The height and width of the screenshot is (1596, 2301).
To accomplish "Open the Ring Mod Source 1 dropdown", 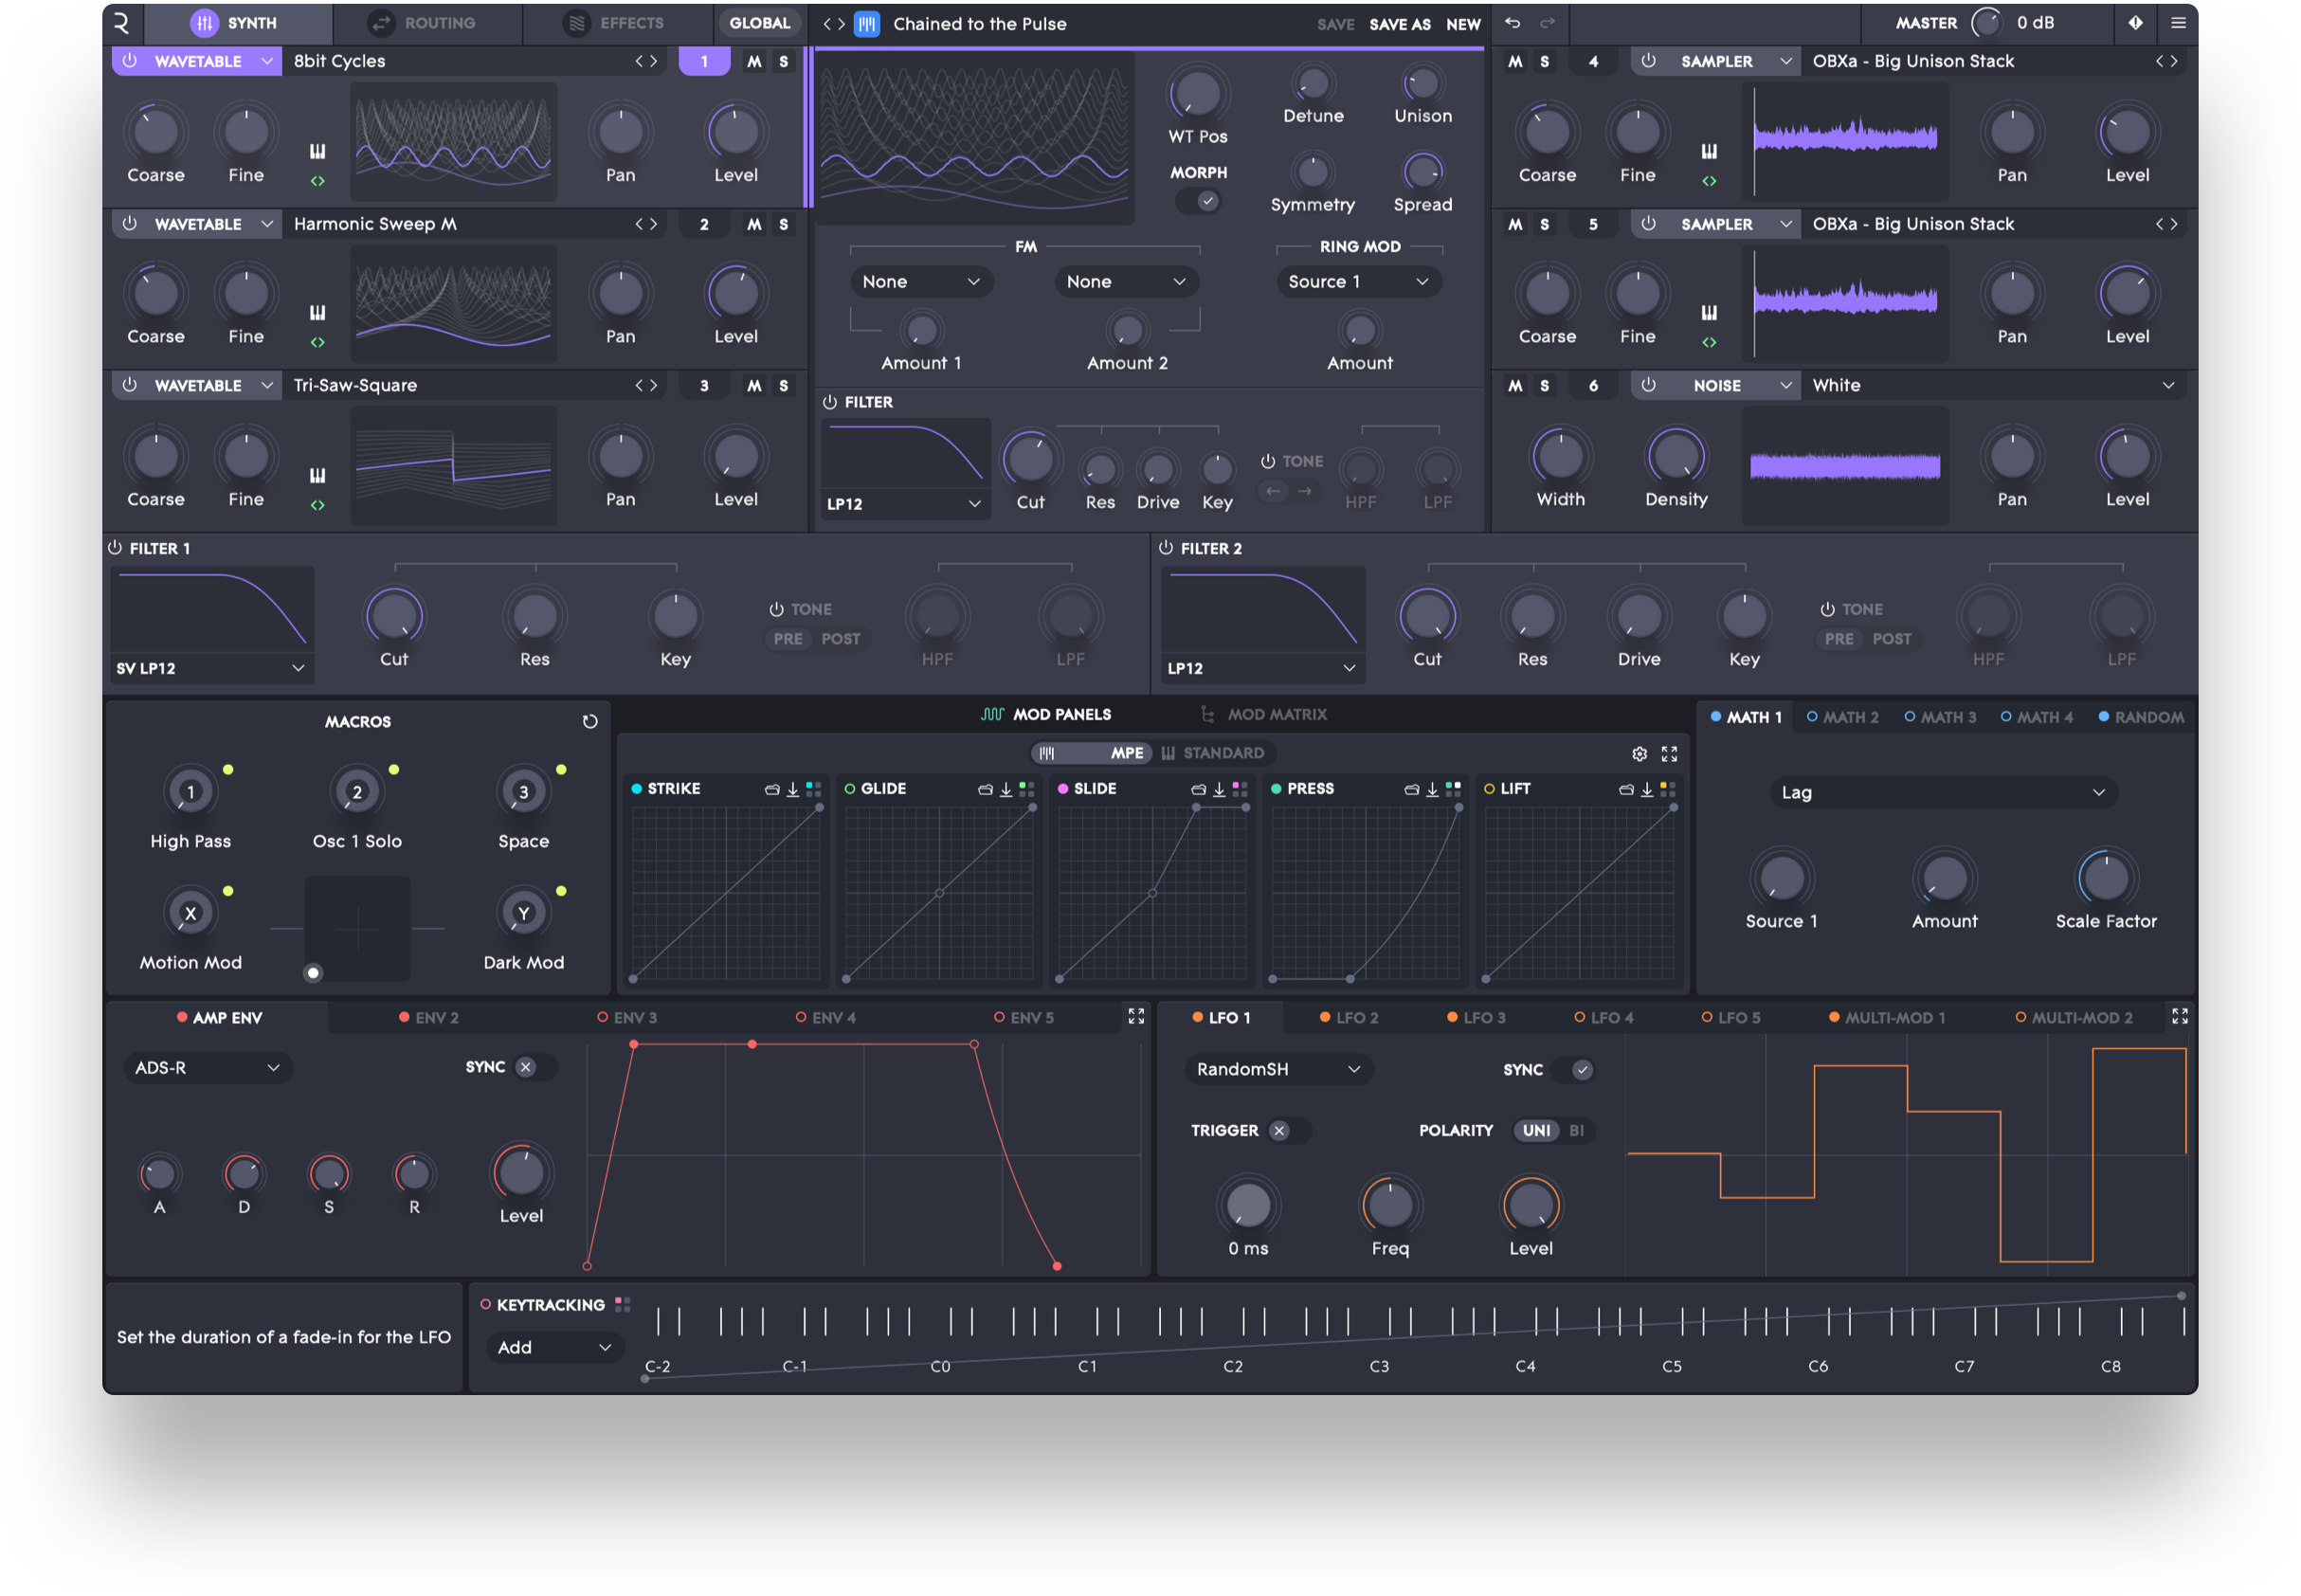I will [x=1358, y=282].
